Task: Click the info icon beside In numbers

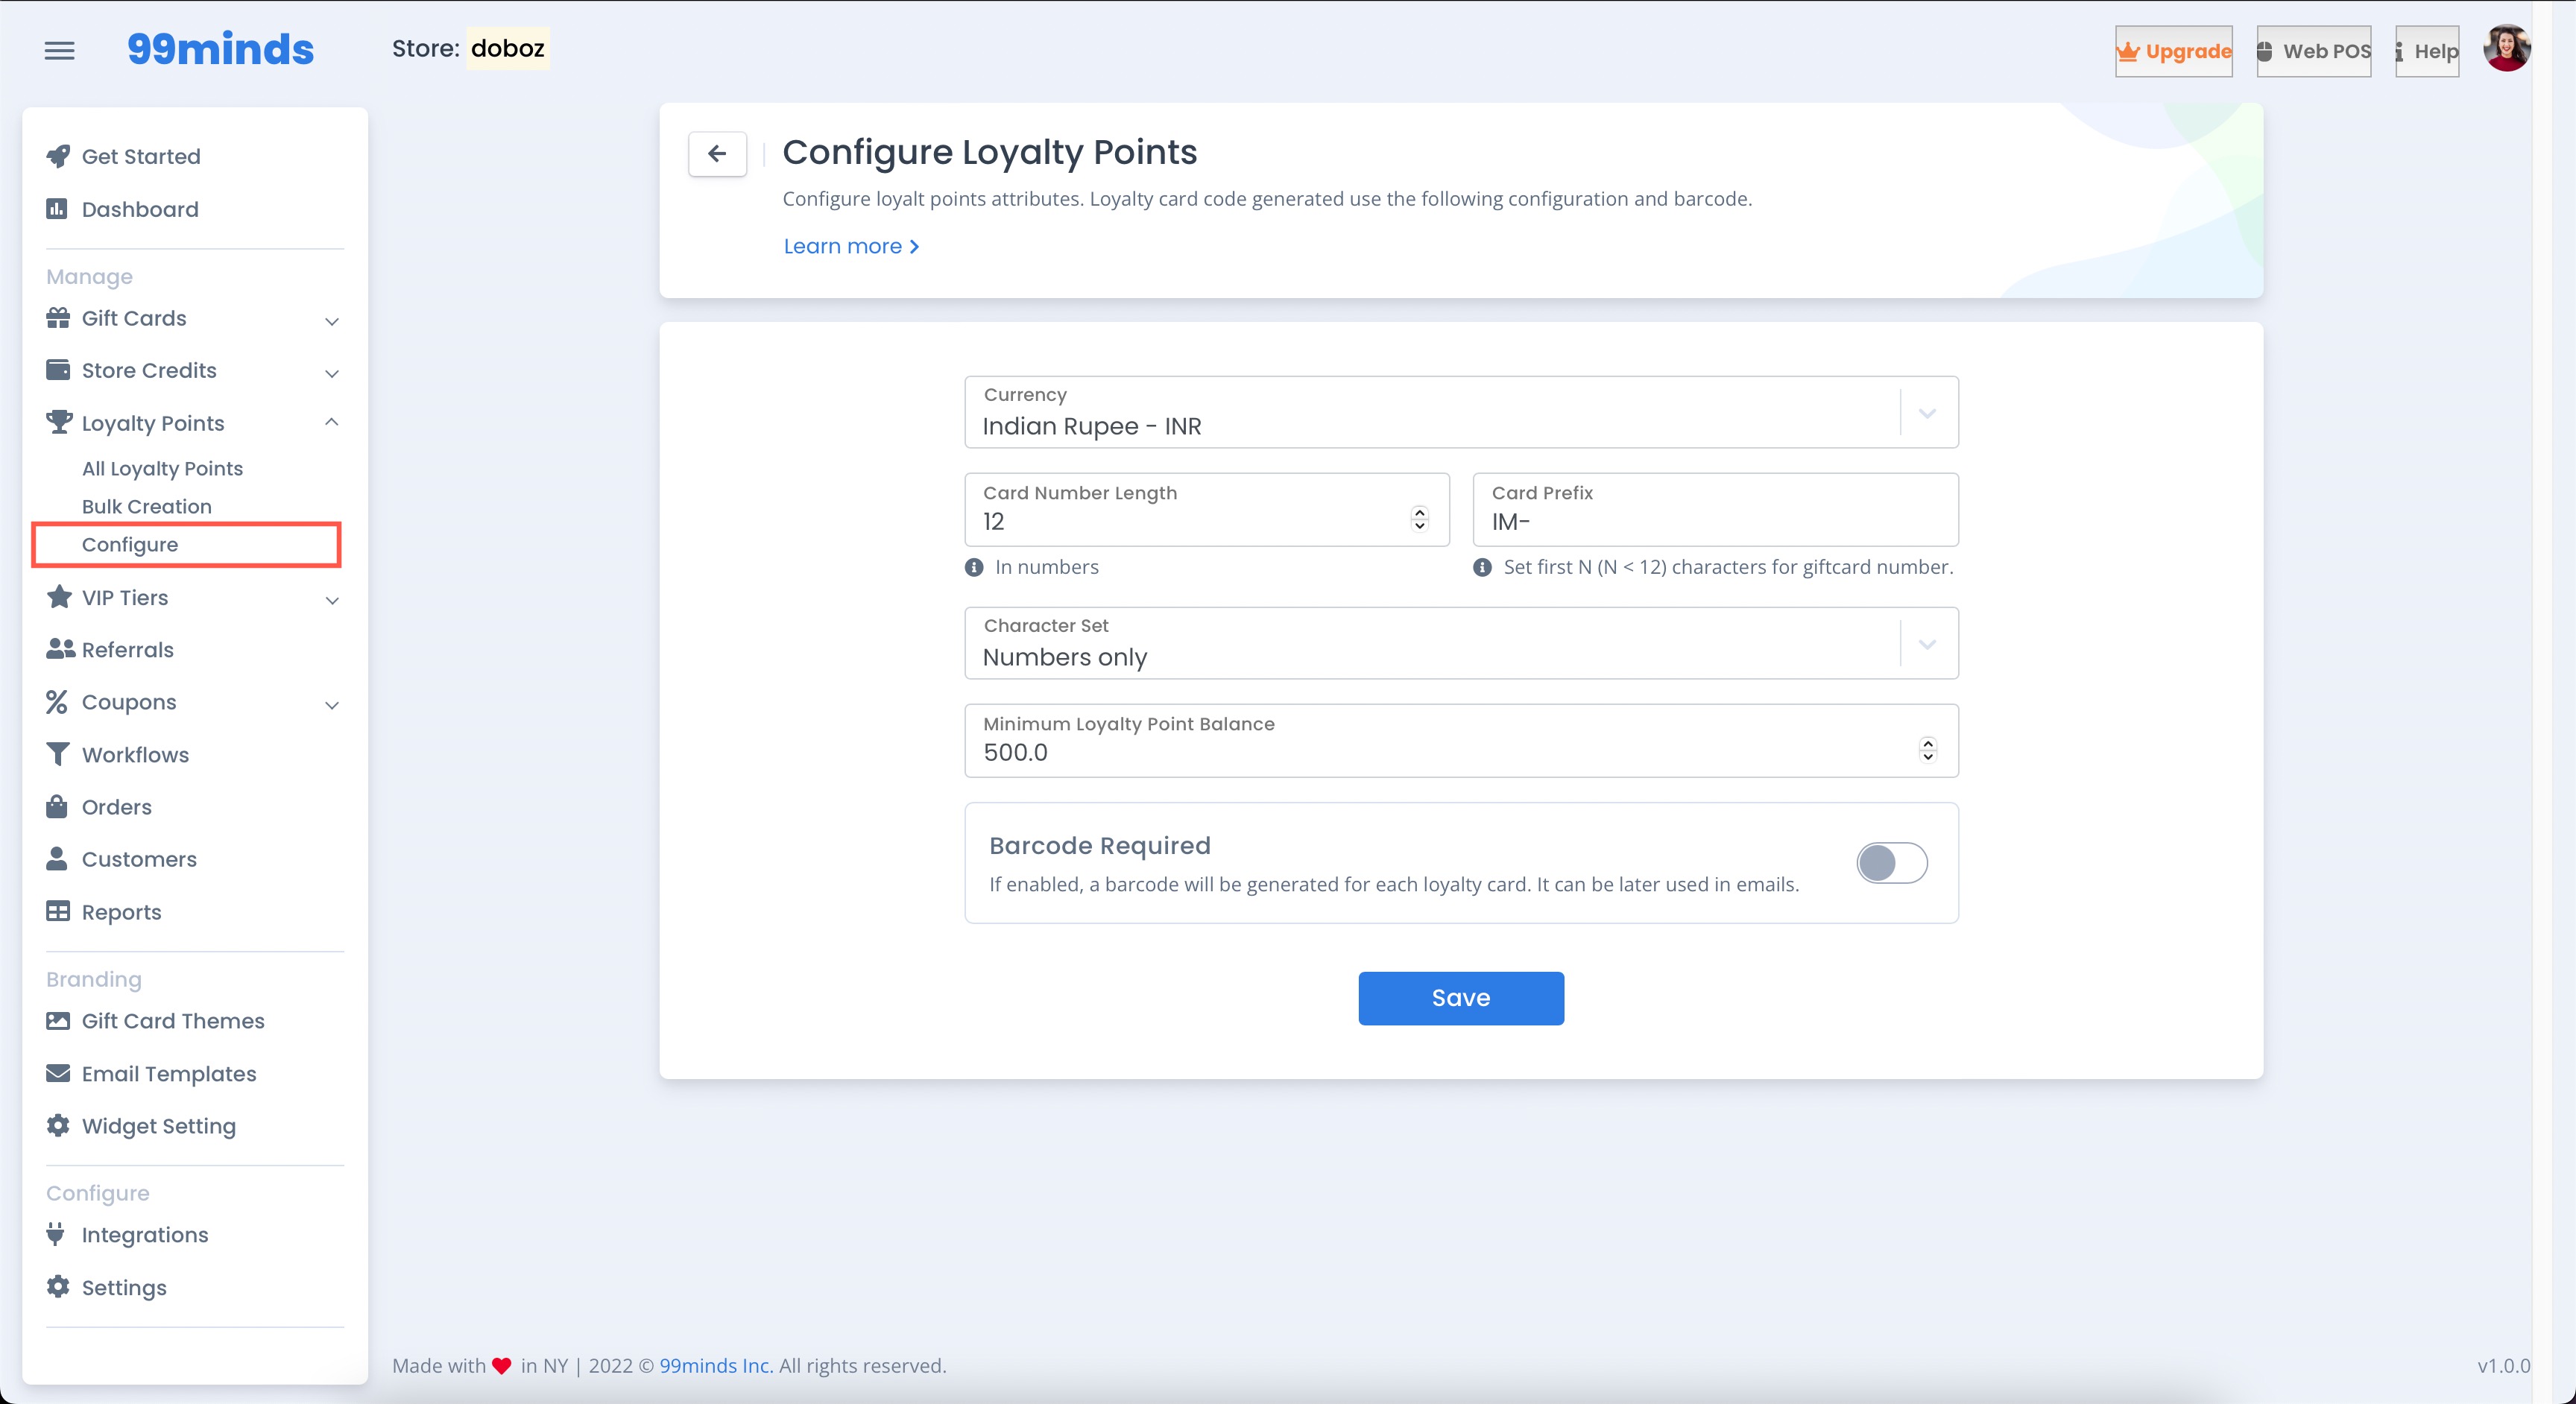Action: pos(974,567)
